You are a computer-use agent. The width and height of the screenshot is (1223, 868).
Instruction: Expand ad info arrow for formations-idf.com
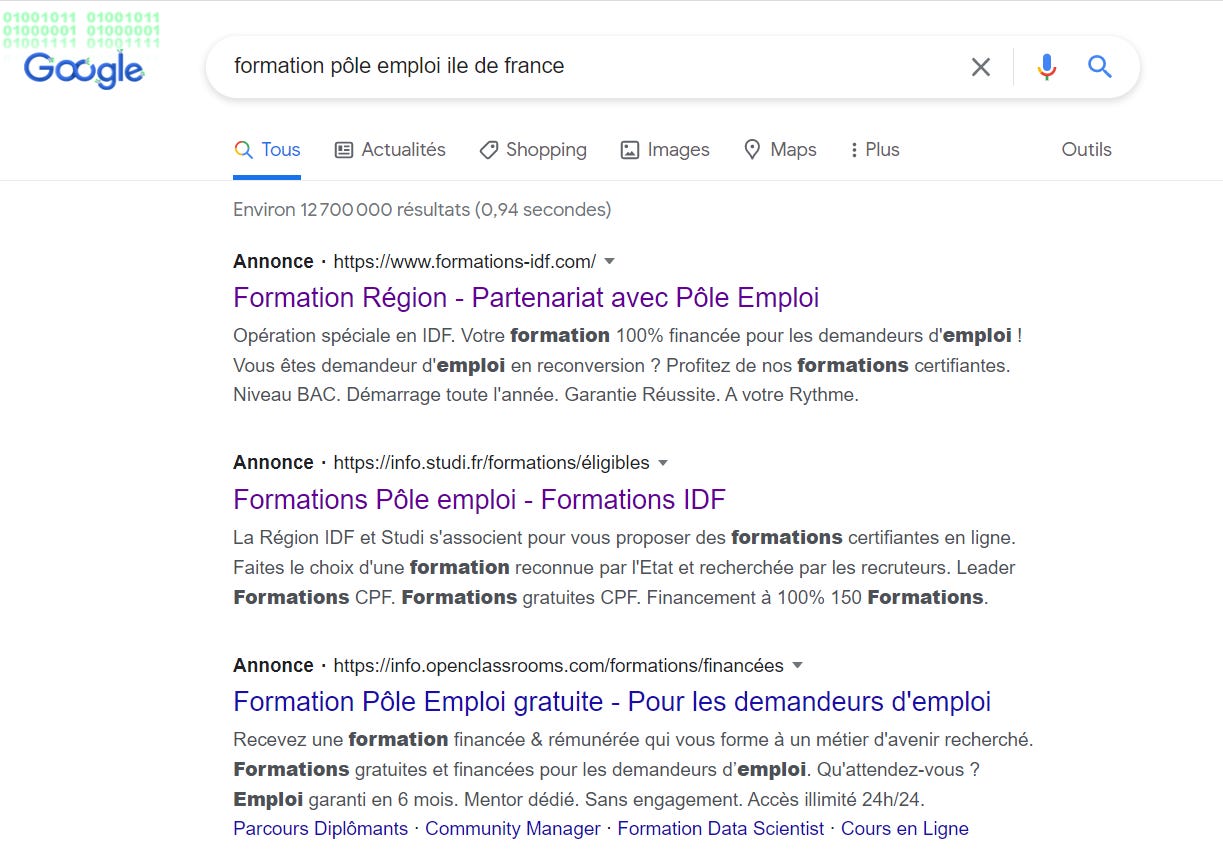pos(610,261)
